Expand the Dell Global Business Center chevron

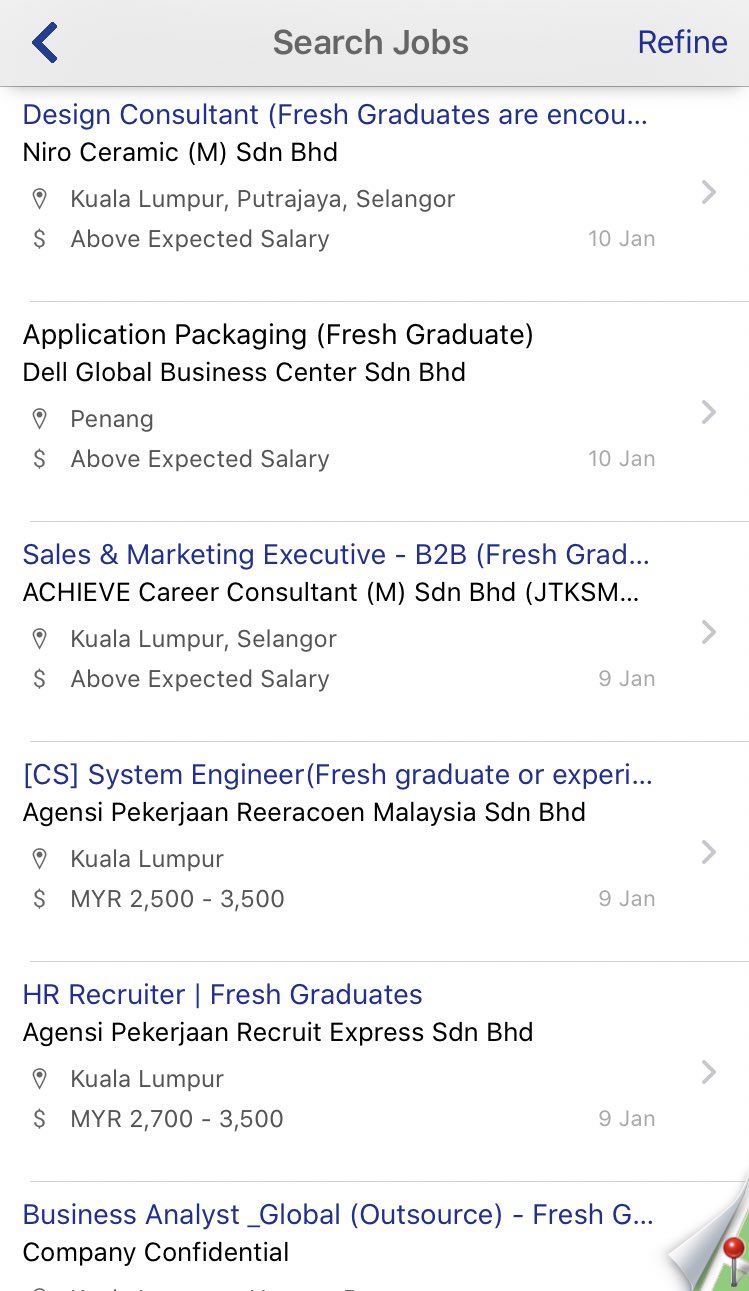pyautogui.click(x=709, y=412)
